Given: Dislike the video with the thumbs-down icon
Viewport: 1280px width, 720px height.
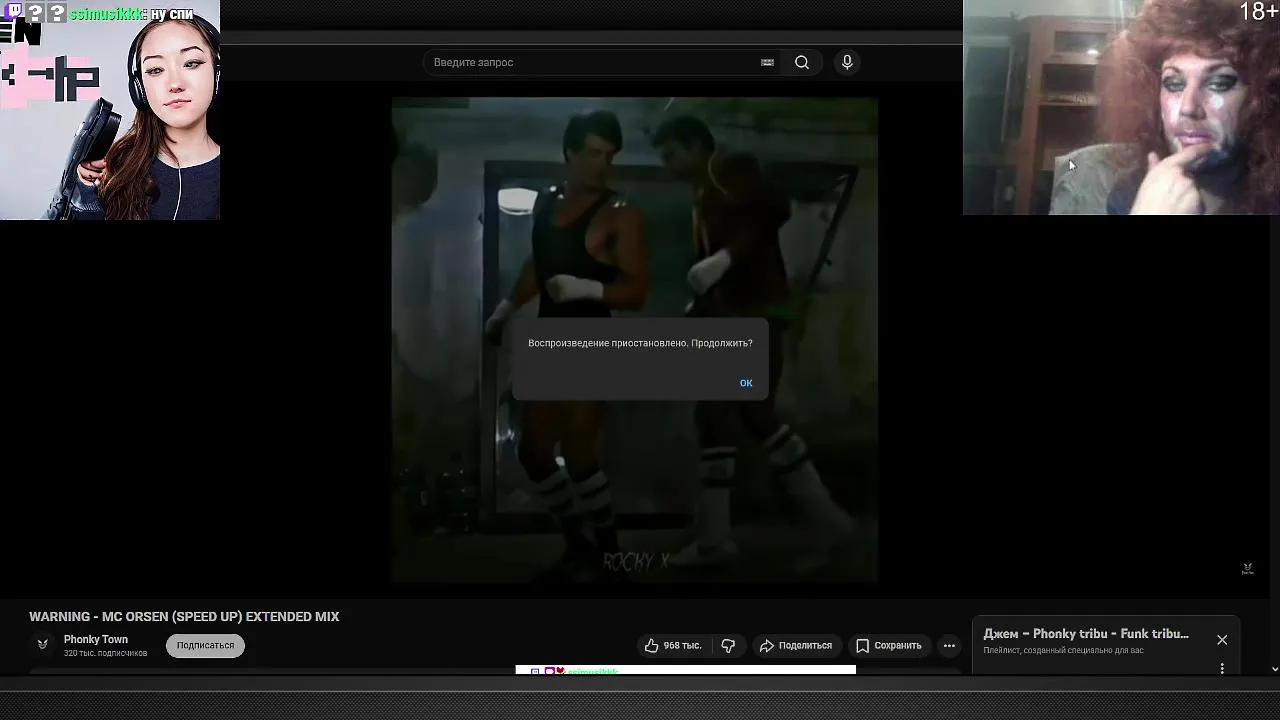Looking at the screenshot, I should coord(728,646).
